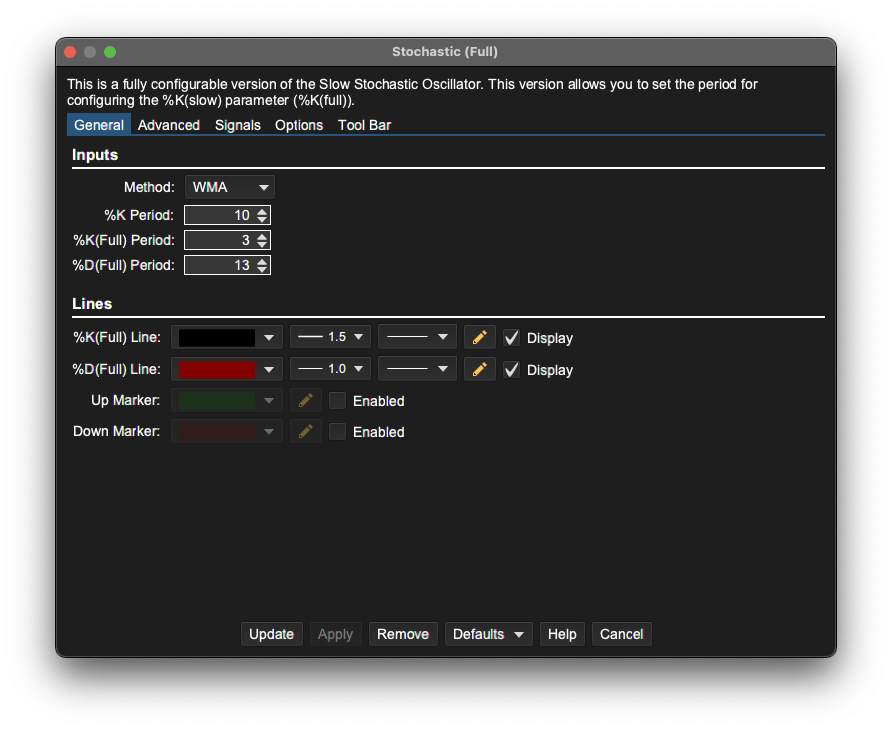Open Down Marker pencil editor
Image resolution: width=892 pixels, height=731 pixels.
[305, 432]
